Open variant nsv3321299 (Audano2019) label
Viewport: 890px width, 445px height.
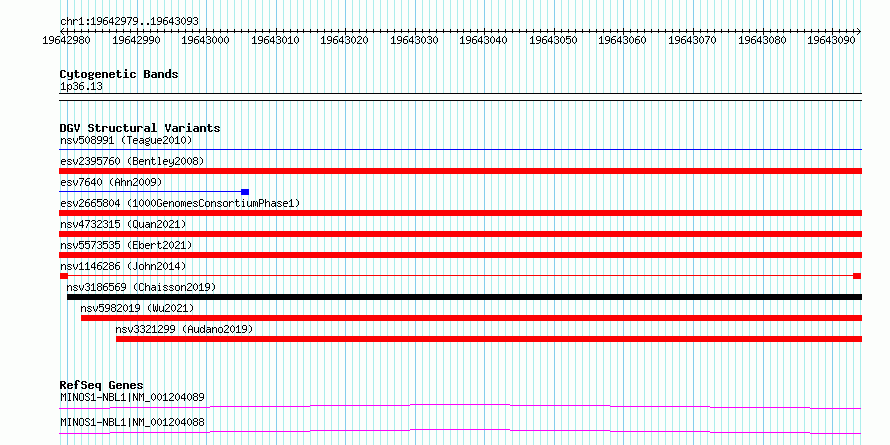tap(184, 329)
